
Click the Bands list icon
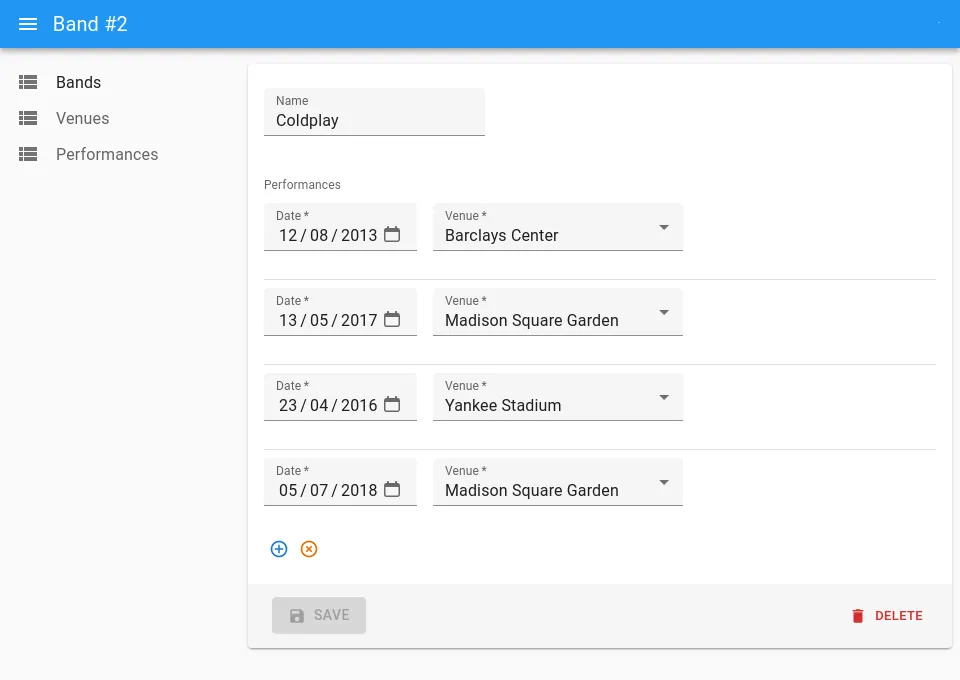tap(28, 82)
